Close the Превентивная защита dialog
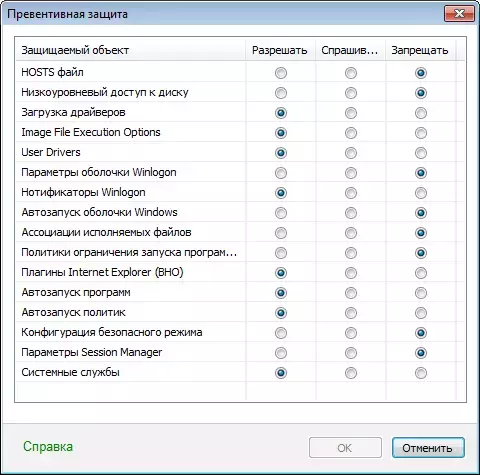Viewport: 480px width, 475px height. point(459,14)
